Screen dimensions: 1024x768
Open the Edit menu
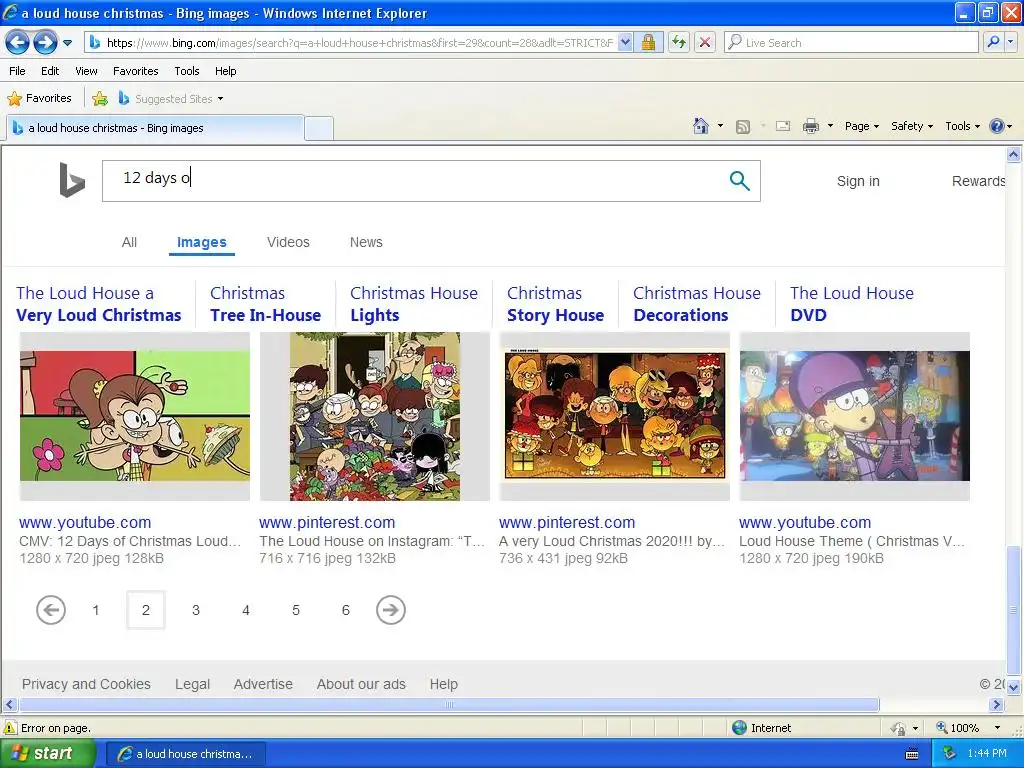tap(50, 71)
